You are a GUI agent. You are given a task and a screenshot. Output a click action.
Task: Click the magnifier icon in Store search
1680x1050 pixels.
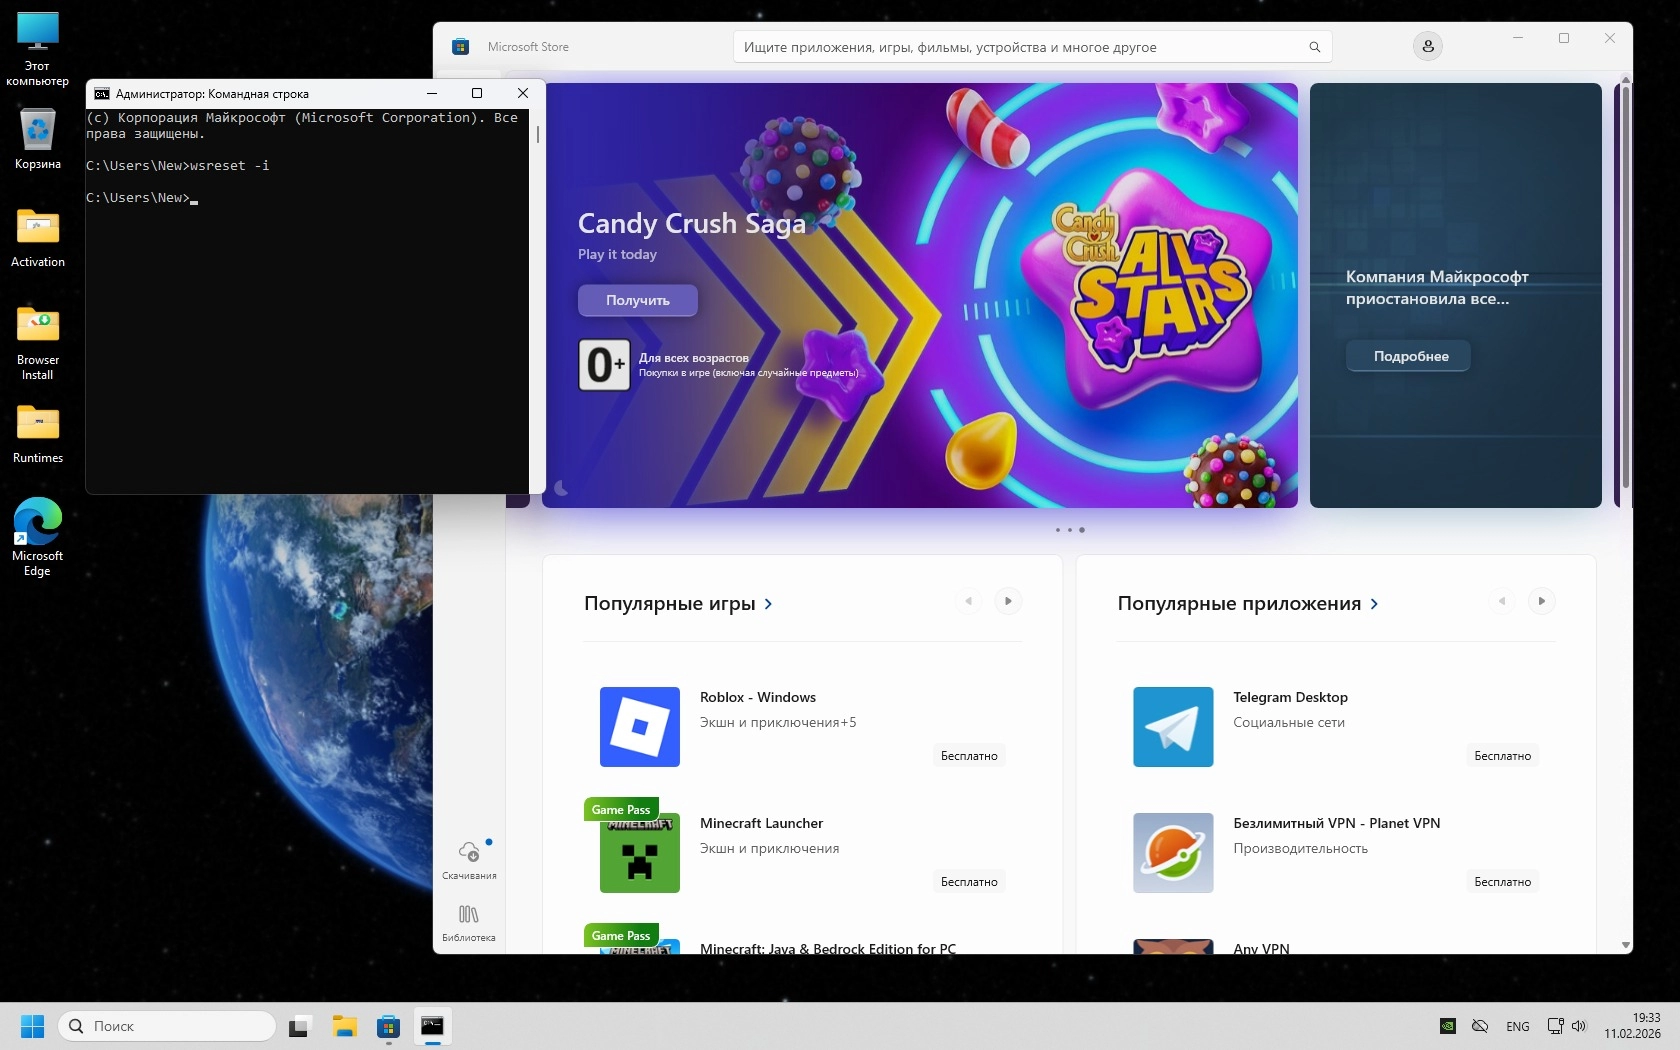pyautogui.click(x=1314, y=47)
